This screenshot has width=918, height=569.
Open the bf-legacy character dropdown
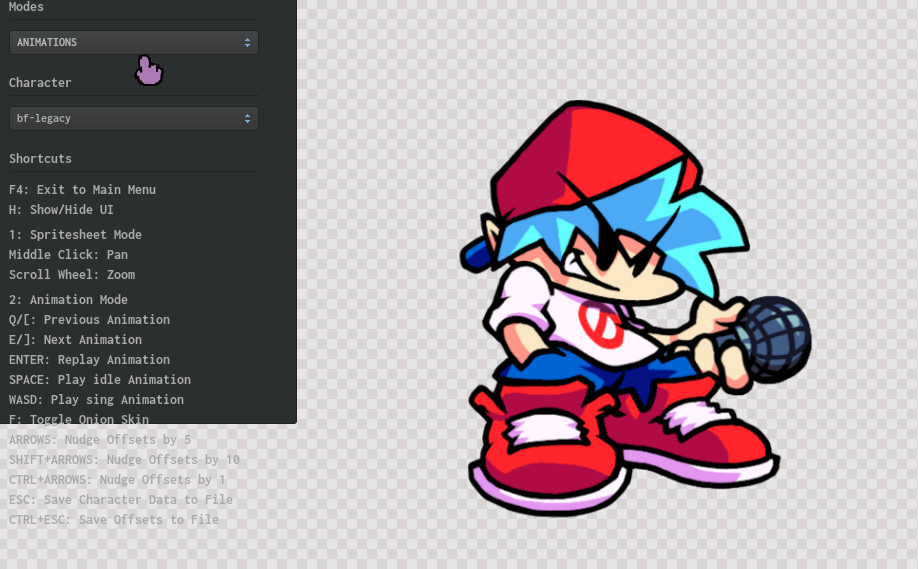click(133, 119)
